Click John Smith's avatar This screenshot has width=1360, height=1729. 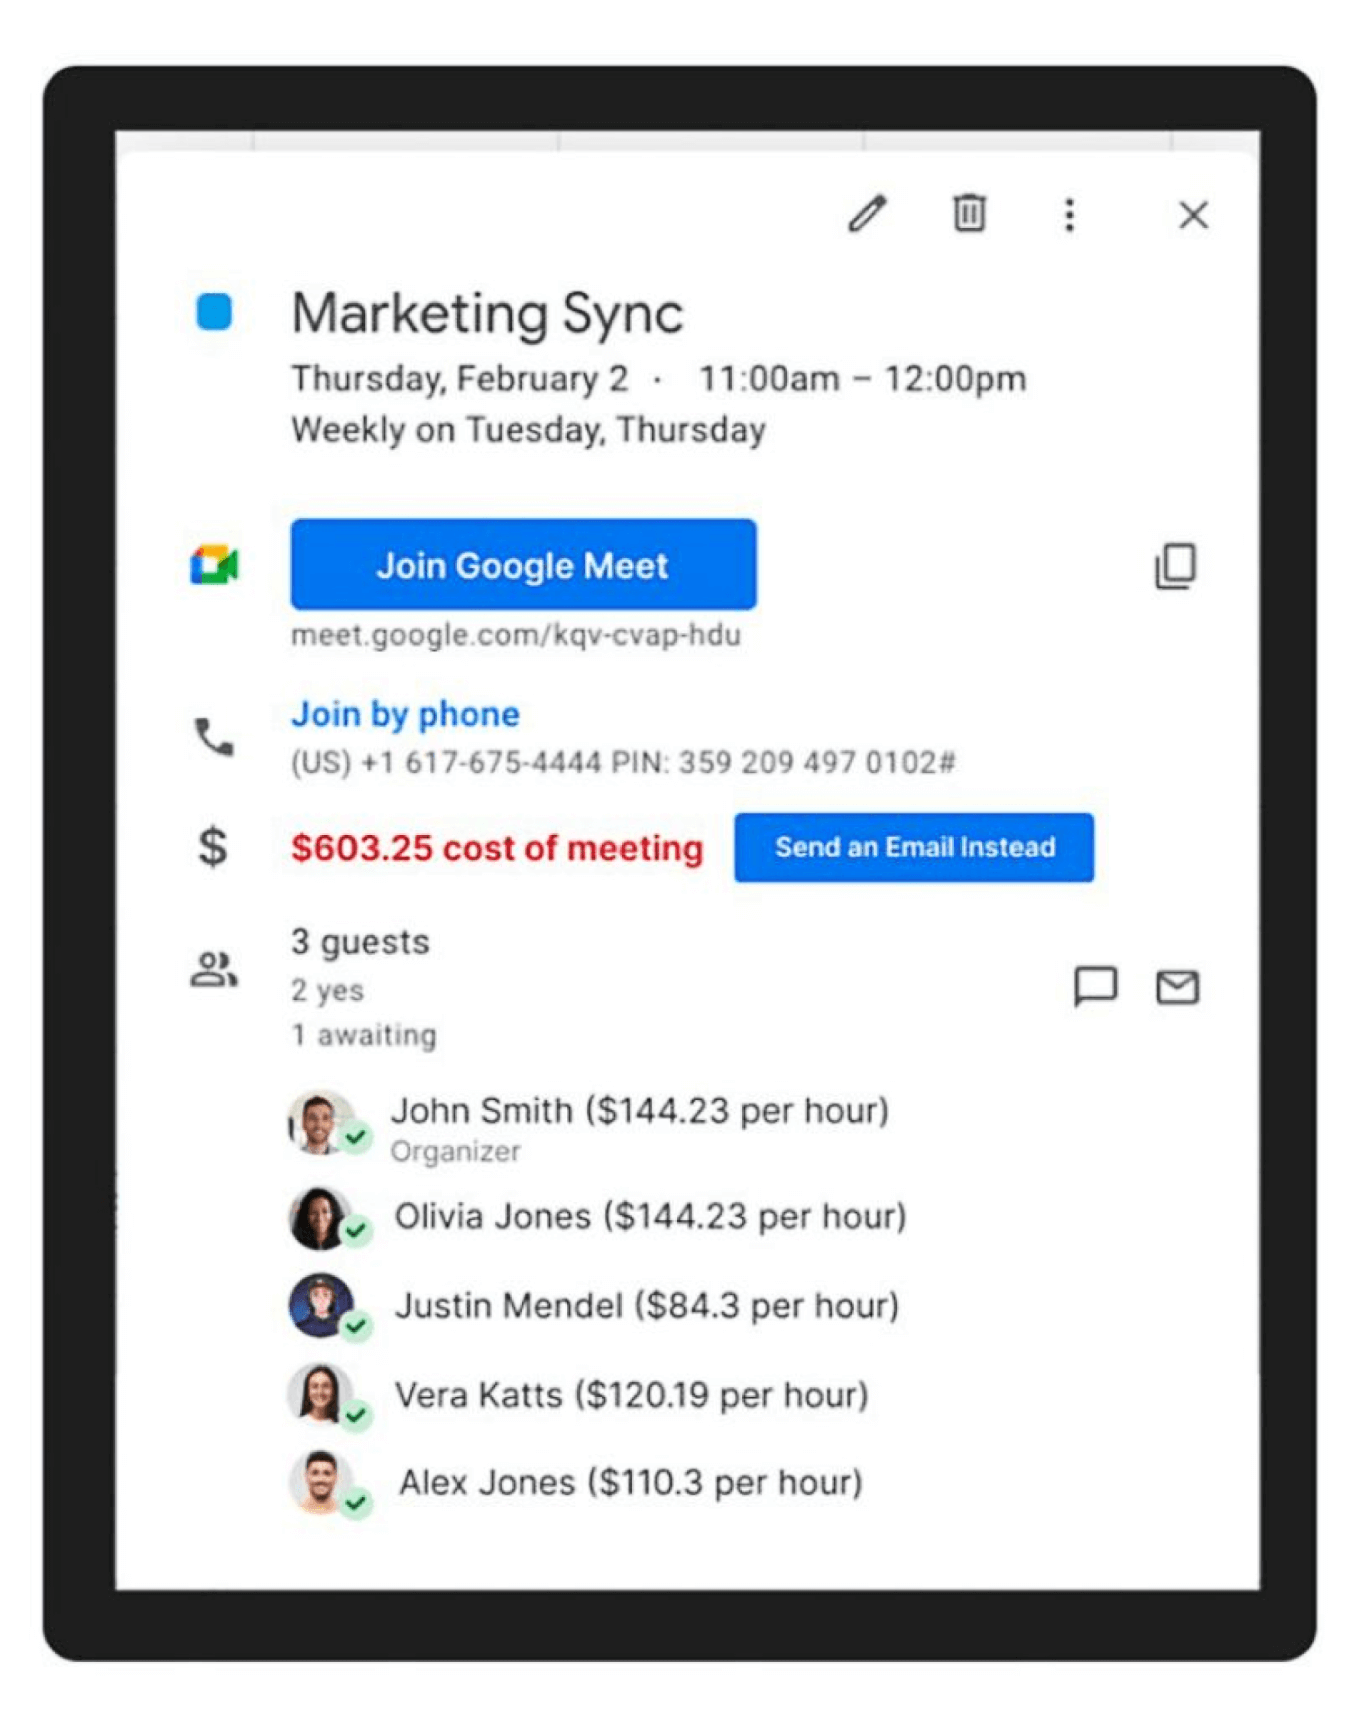(320, 1122)
